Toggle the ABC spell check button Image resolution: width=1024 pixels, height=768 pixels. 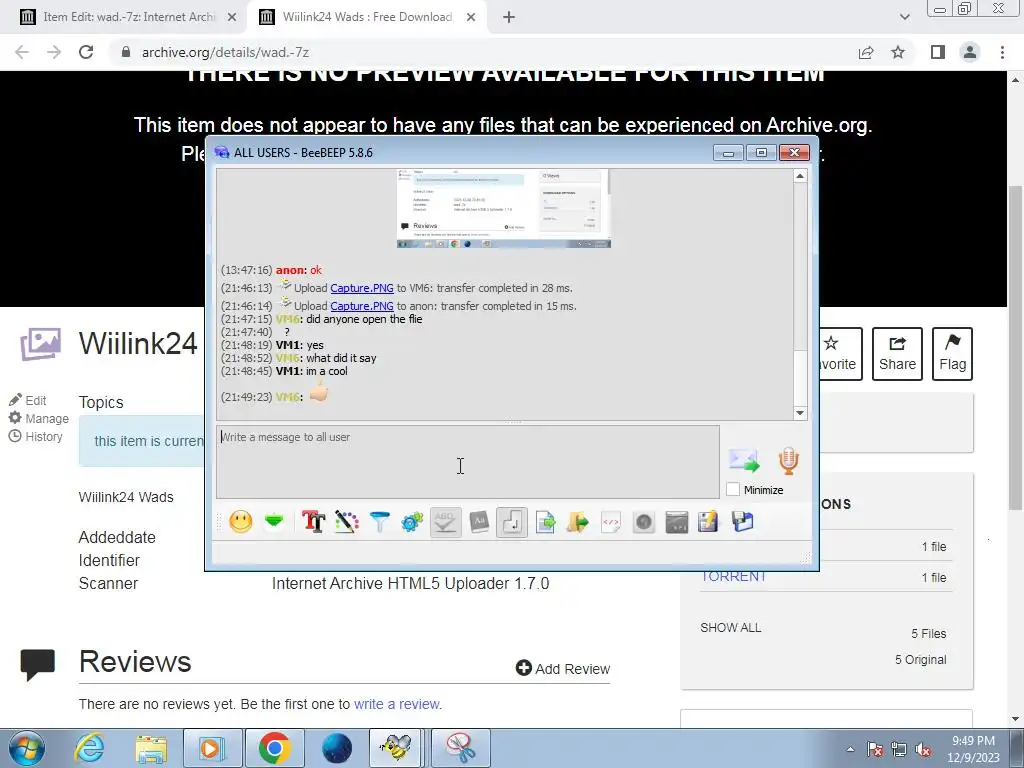pyautogui.click(x=445, y=522)
